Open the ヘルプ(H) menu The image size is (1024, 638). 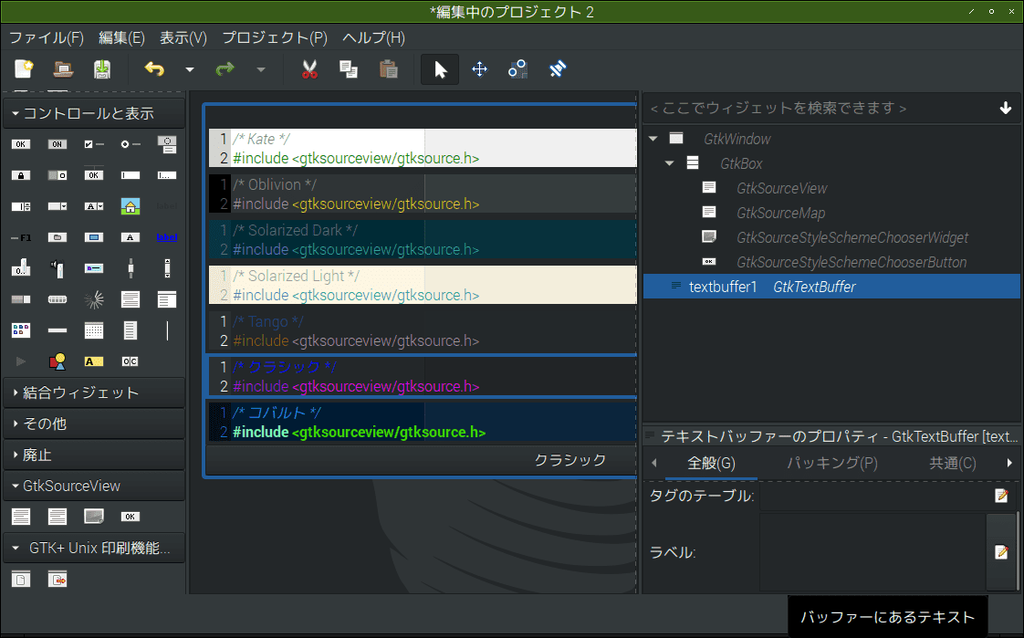tap(374, 38)
